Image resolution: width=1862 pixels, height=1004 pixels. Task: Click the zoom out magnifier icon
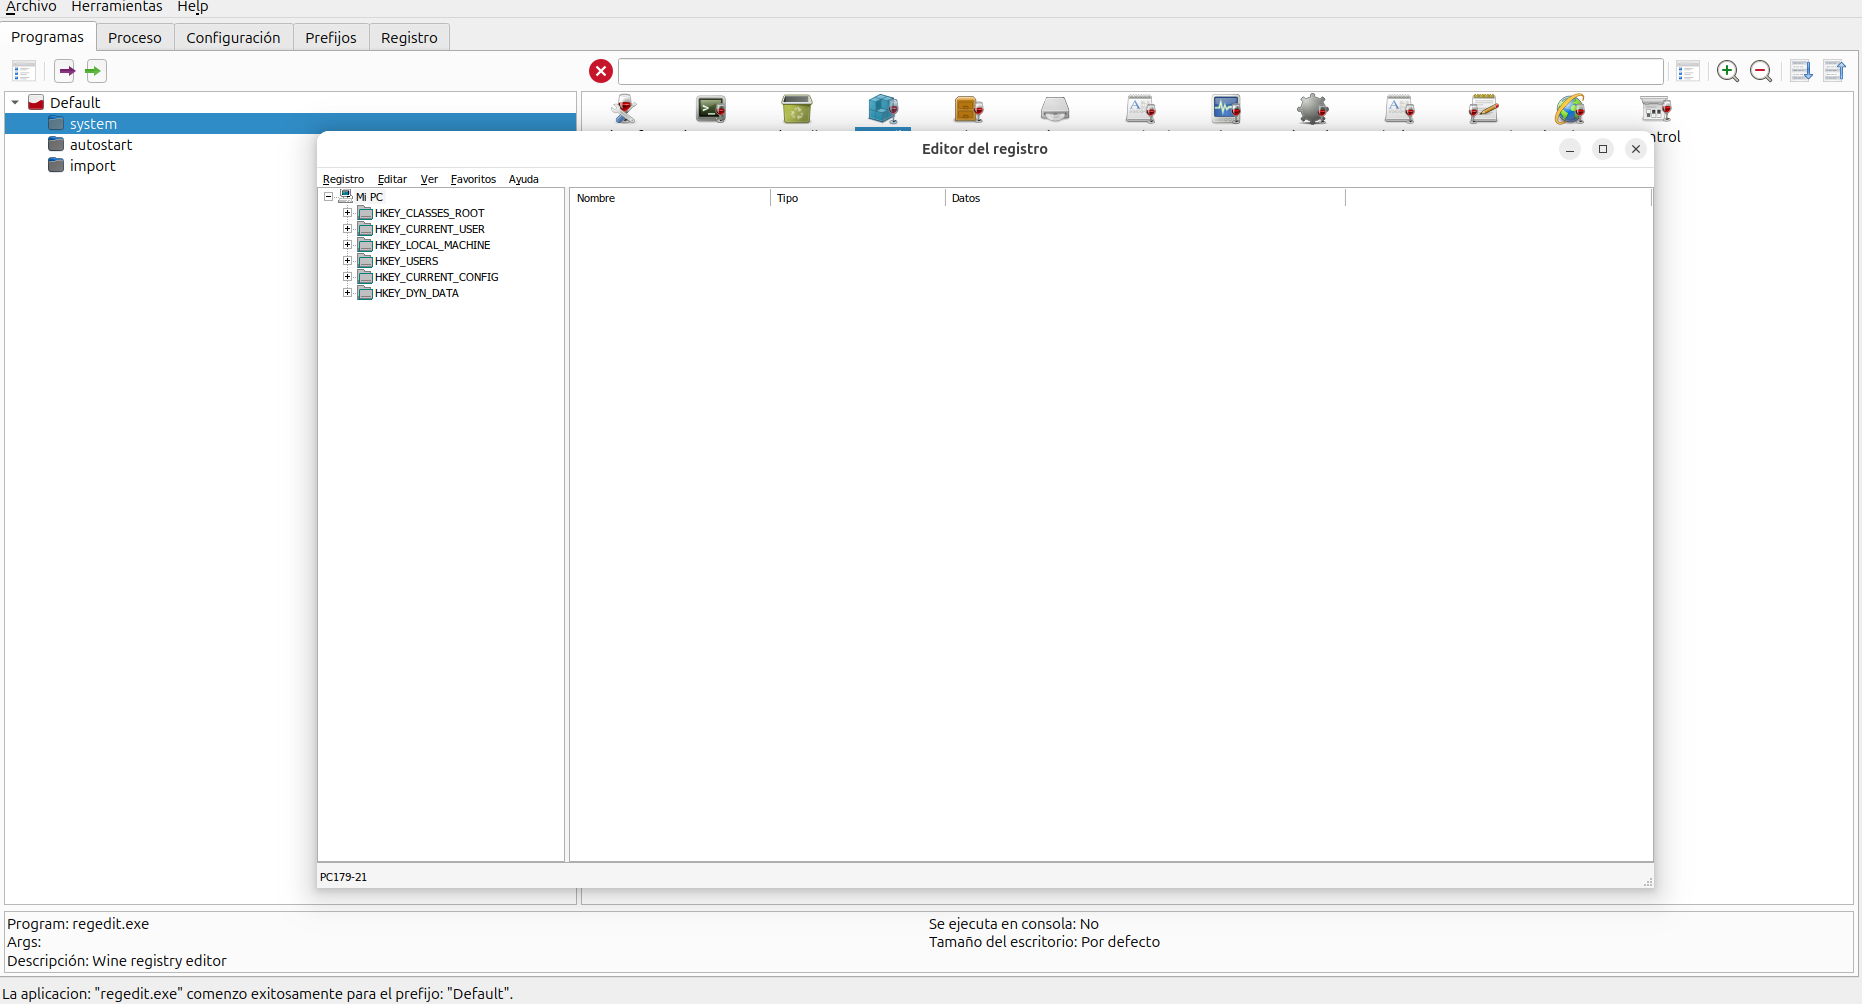click(1761, 71)
